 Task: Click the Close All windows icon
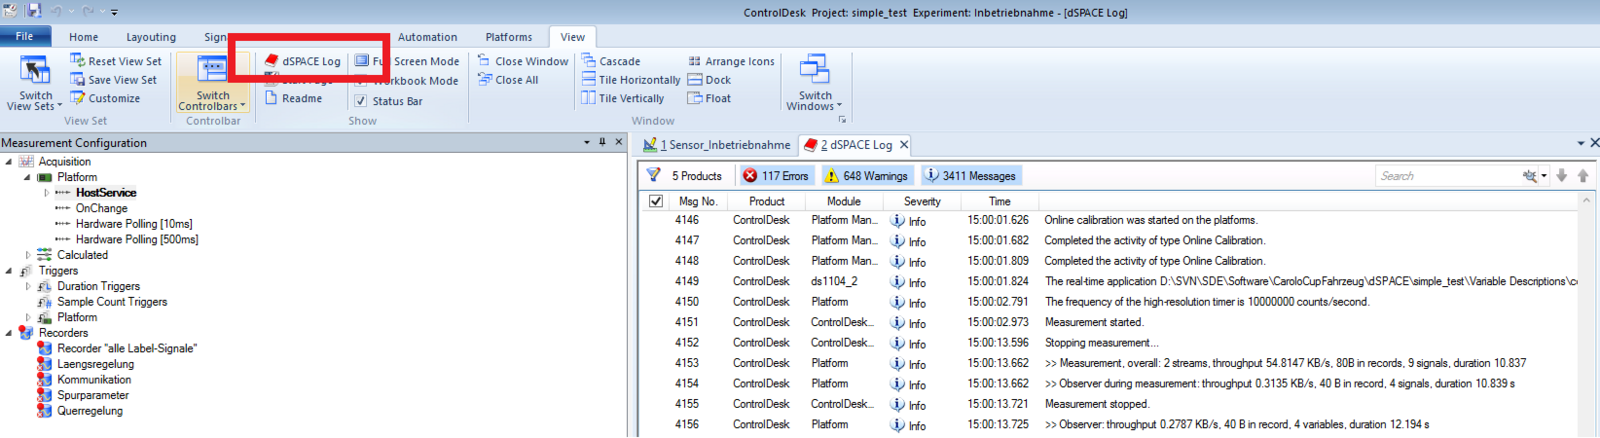[485, 80]
